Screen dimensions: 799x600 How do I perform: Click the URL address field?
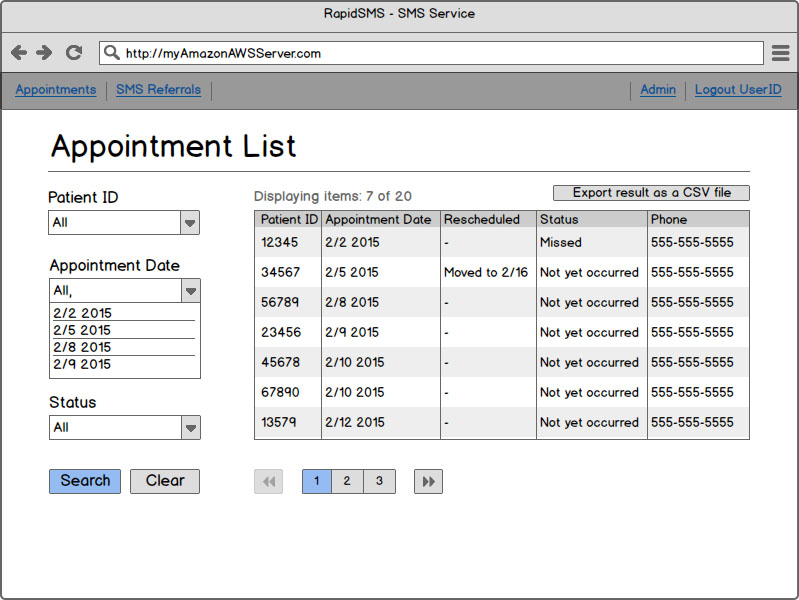[x=431, y=53]
